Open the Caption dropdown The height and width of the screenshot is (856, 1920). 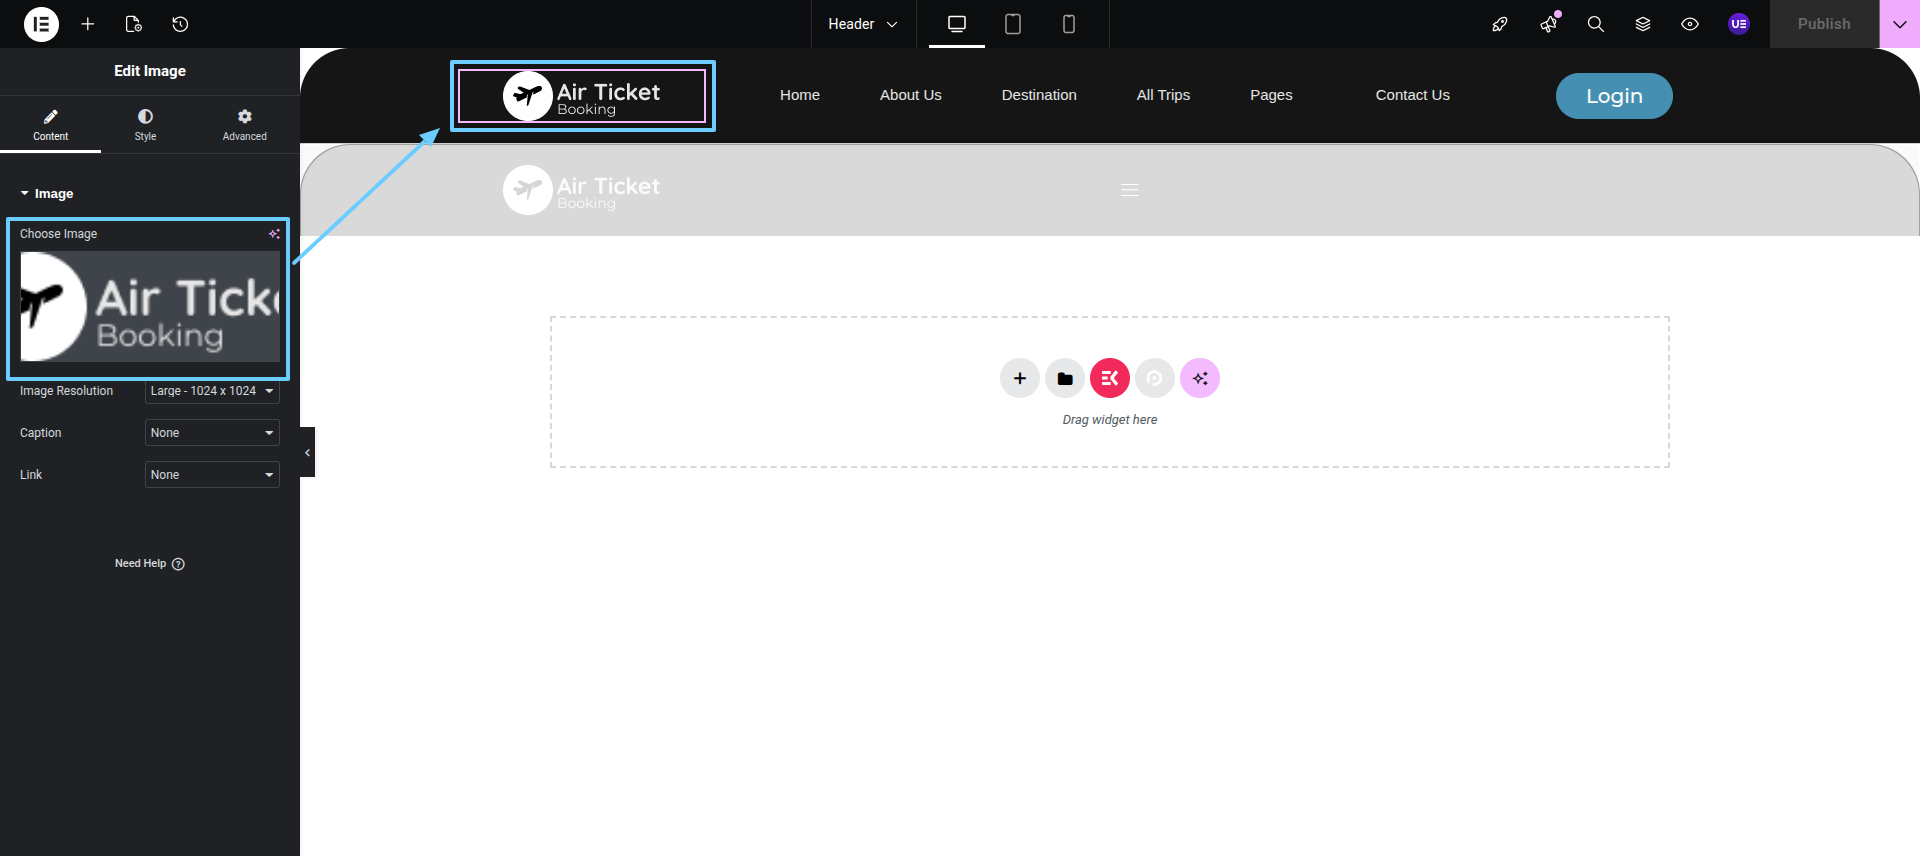pos(212,433)
